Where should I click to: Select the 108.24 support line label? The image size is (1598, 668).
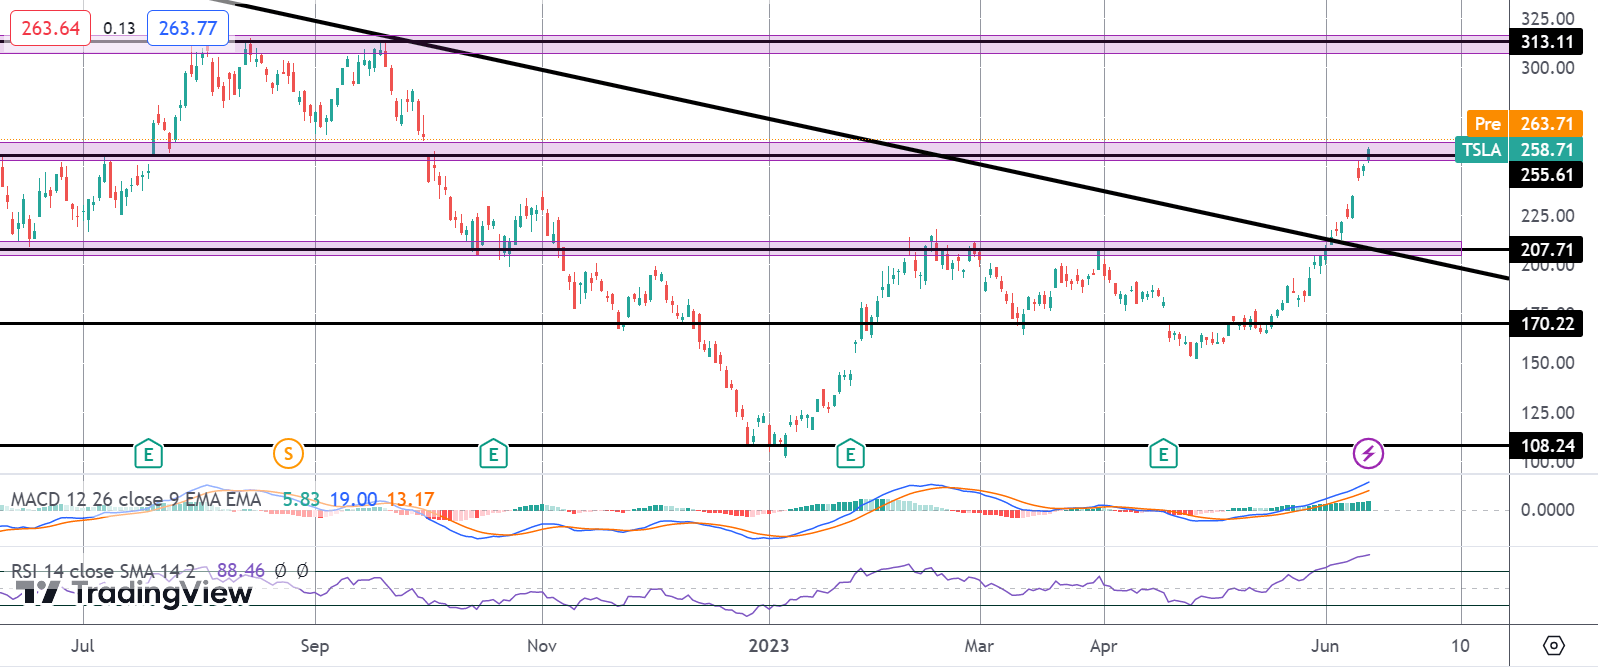1546,446
